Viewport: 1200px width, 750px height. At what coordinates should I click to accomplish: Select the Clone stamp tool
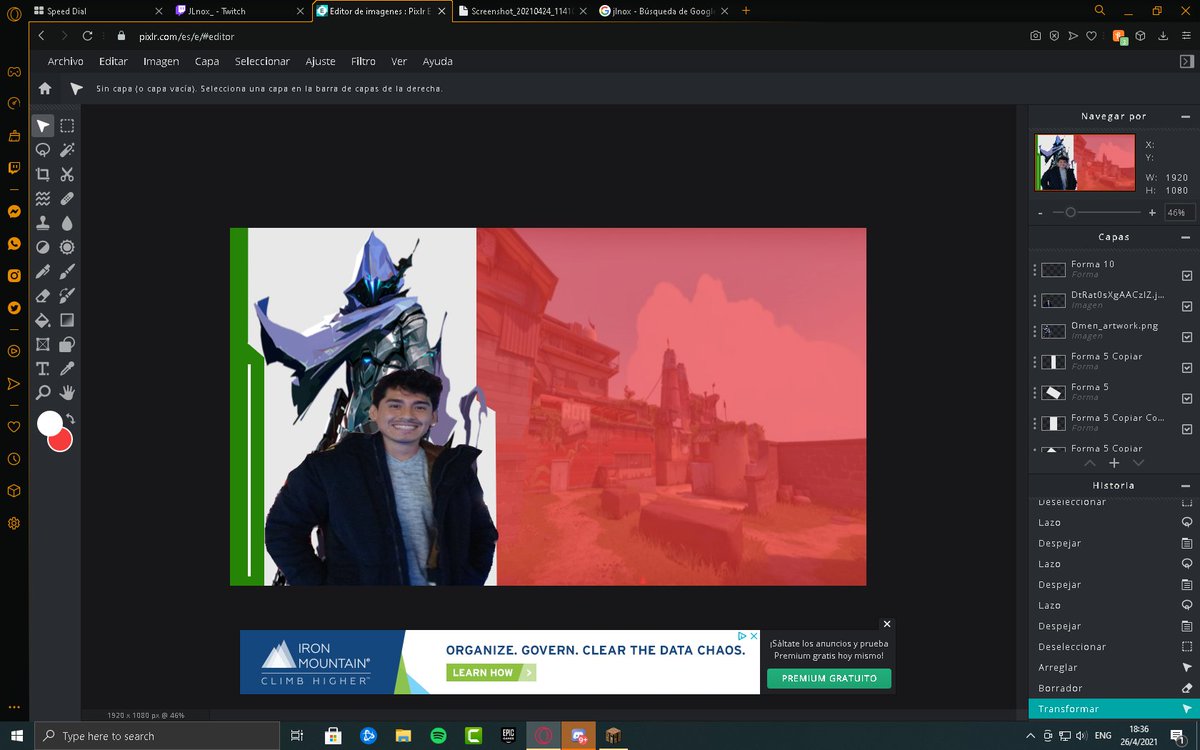pyautogui.click(x=43, y=223)
